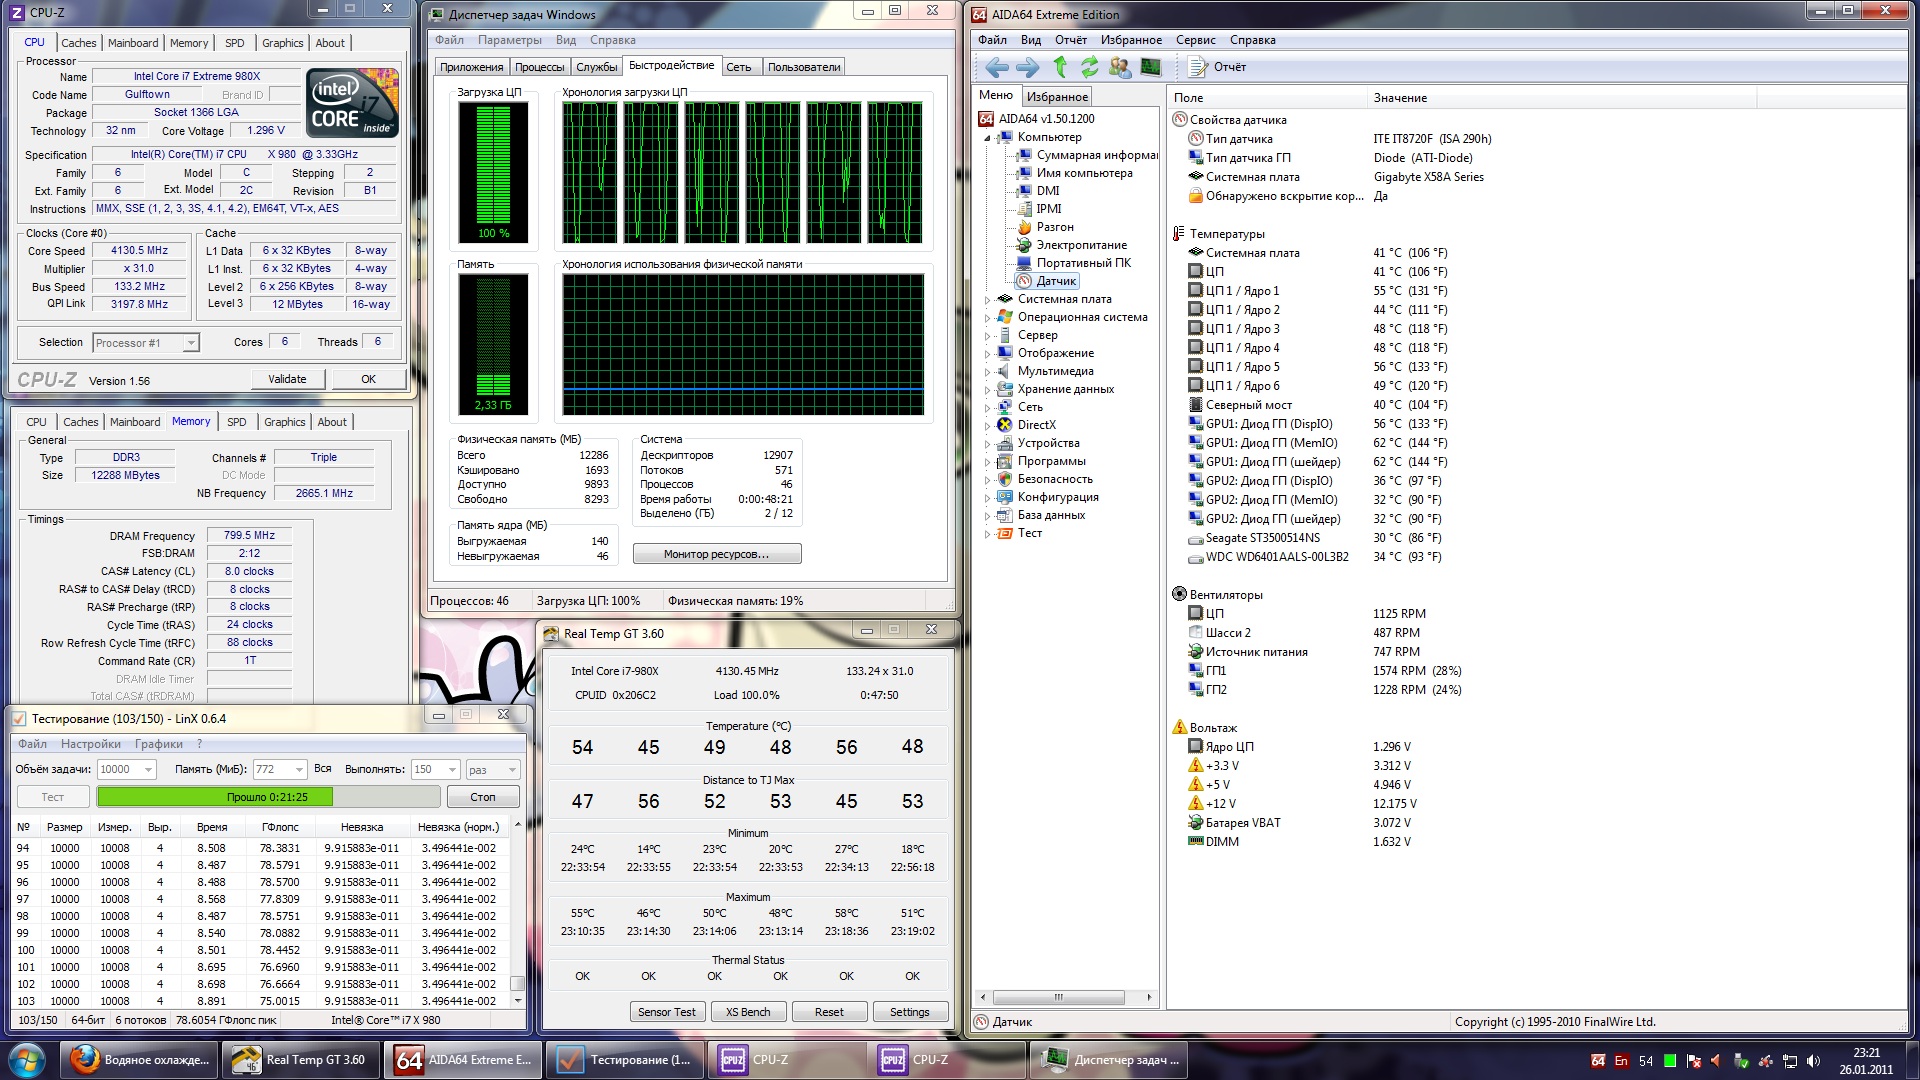Click the AIDA64 tree horizontal scrollbar
This screenshot has height=1080, width=1920.
point(1067,997)
